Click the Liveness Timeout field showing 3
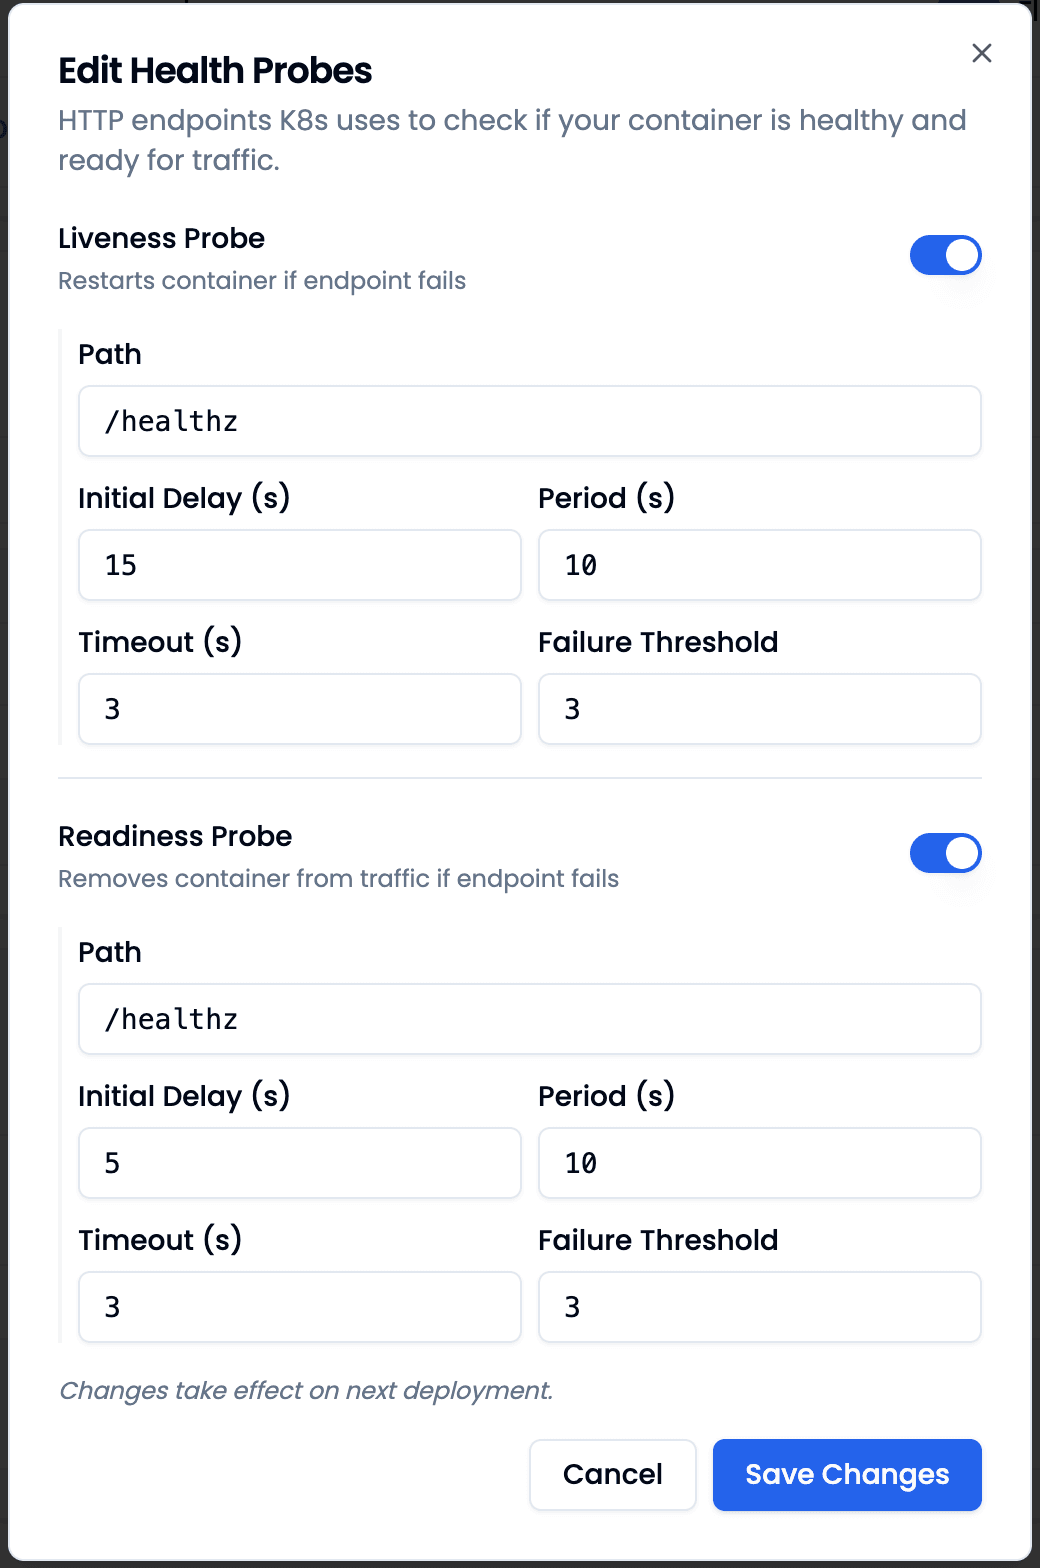 299,709
